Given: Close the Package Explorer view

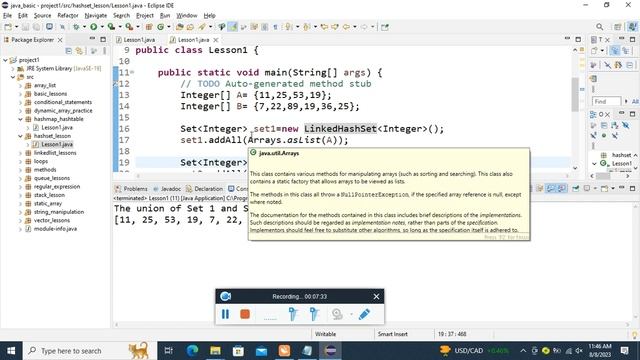Looking at the screenshot, I should tap(60, 40).
